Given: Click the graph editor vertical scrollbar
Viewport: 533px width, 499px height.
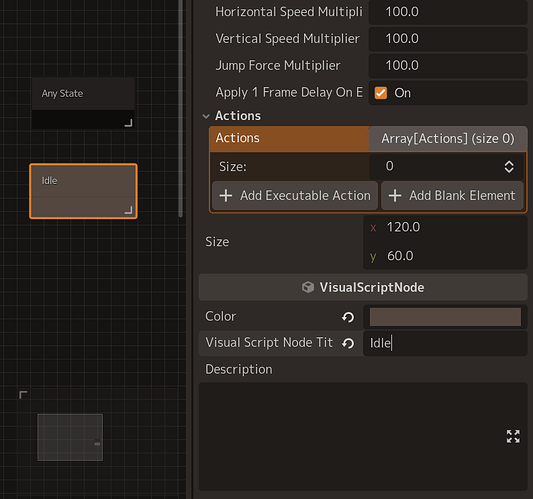Looking at the screenshot, I should [x=180, y=109].
